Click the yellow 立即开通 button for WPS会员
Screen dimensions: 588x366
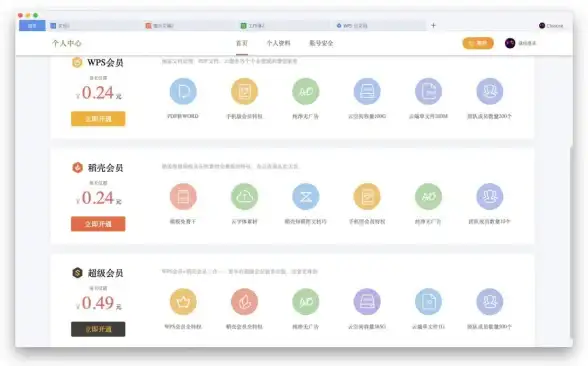(98, 119)
